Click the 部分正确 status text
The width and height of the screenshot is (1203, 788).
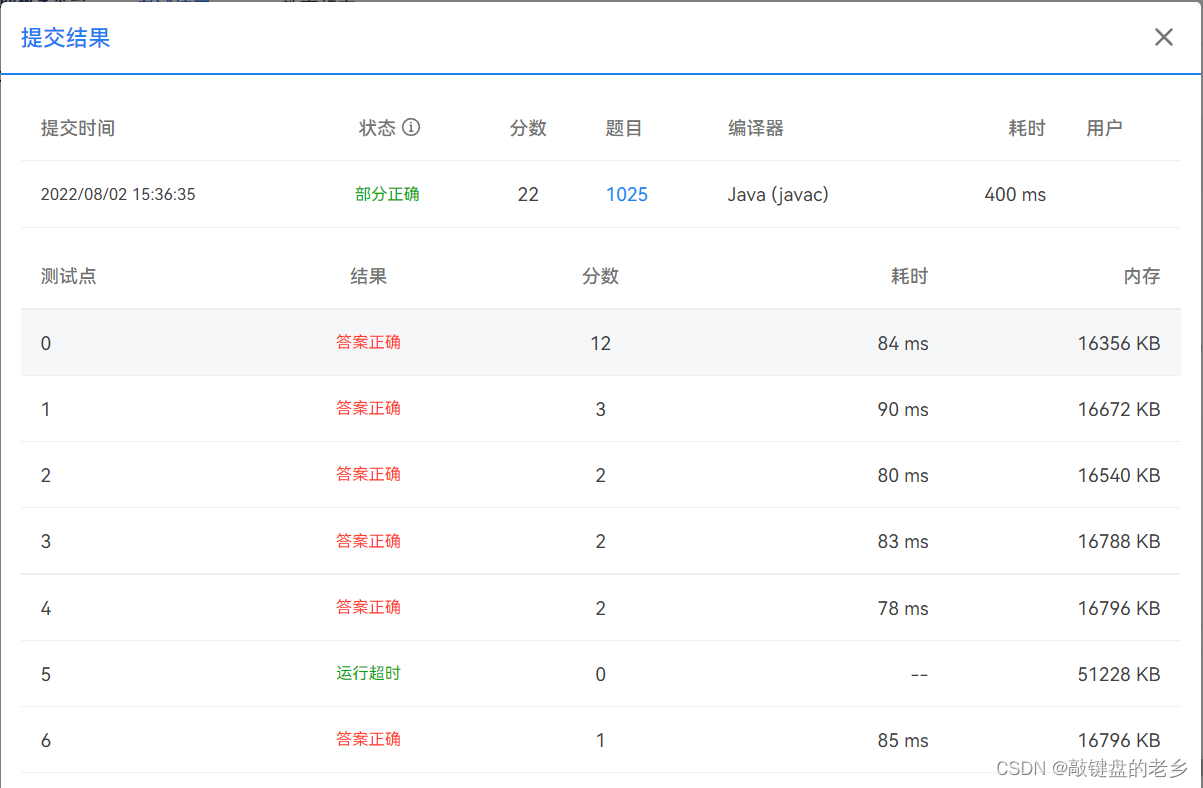click(387, 194)
